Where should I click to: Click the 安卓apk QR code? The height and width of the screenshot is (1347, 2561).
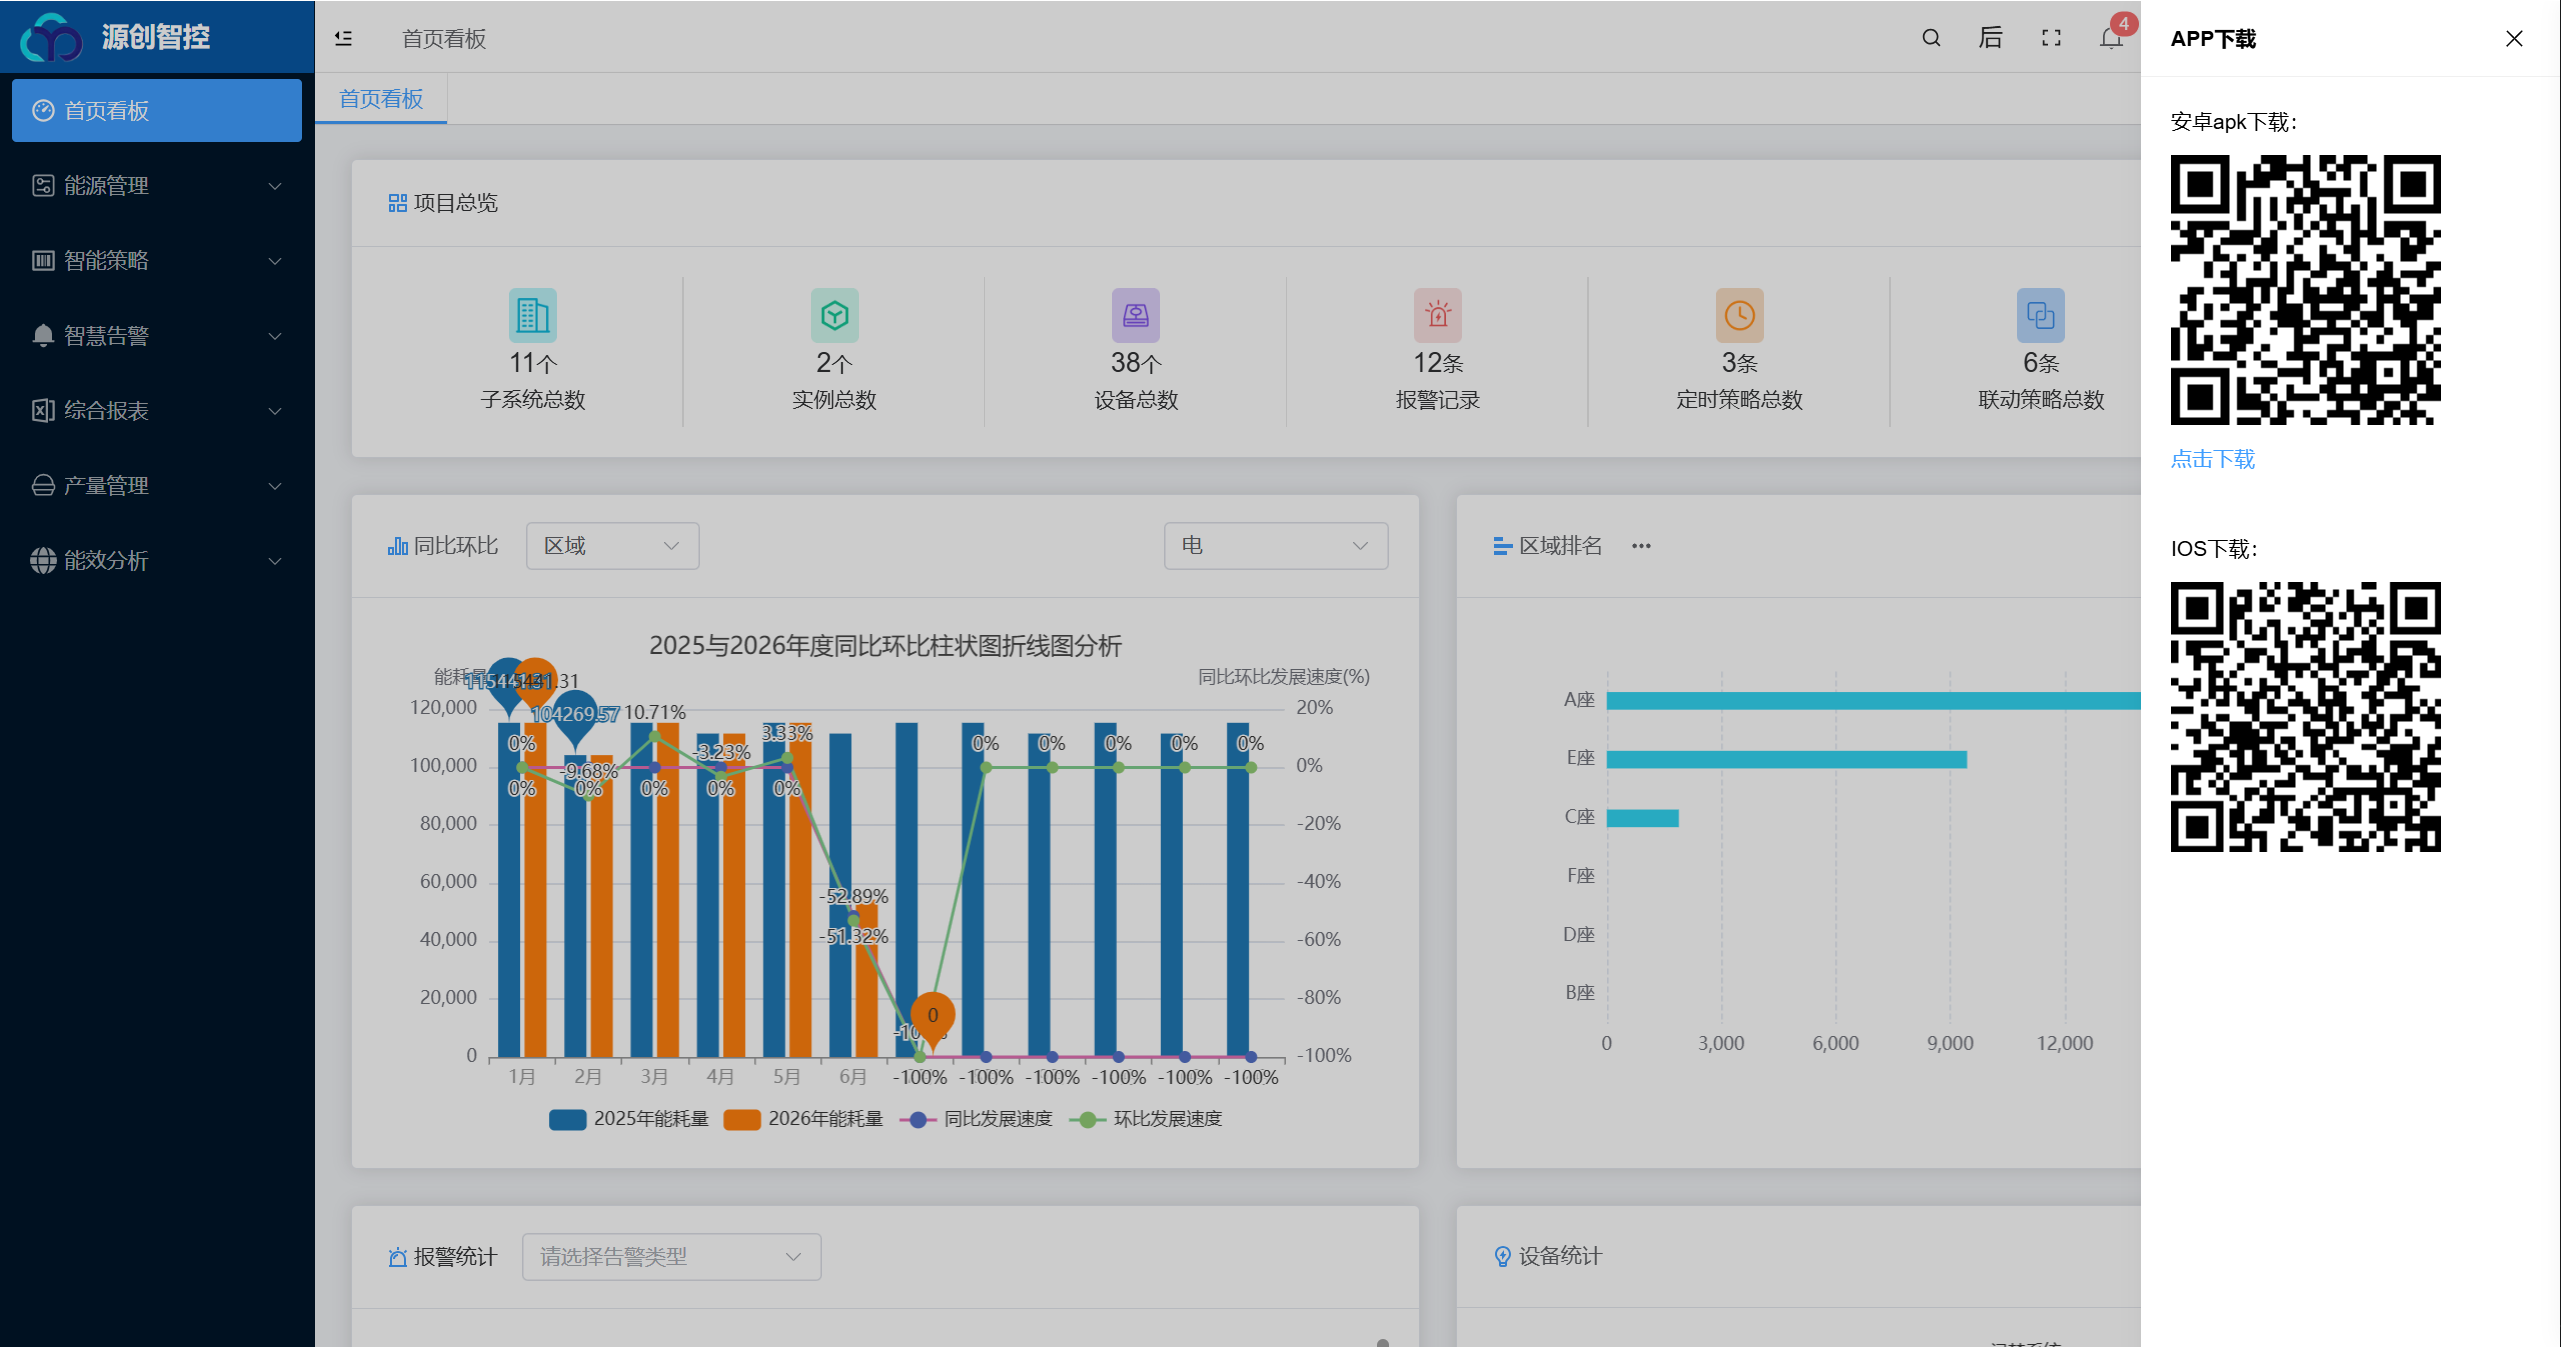[2306, 290]
